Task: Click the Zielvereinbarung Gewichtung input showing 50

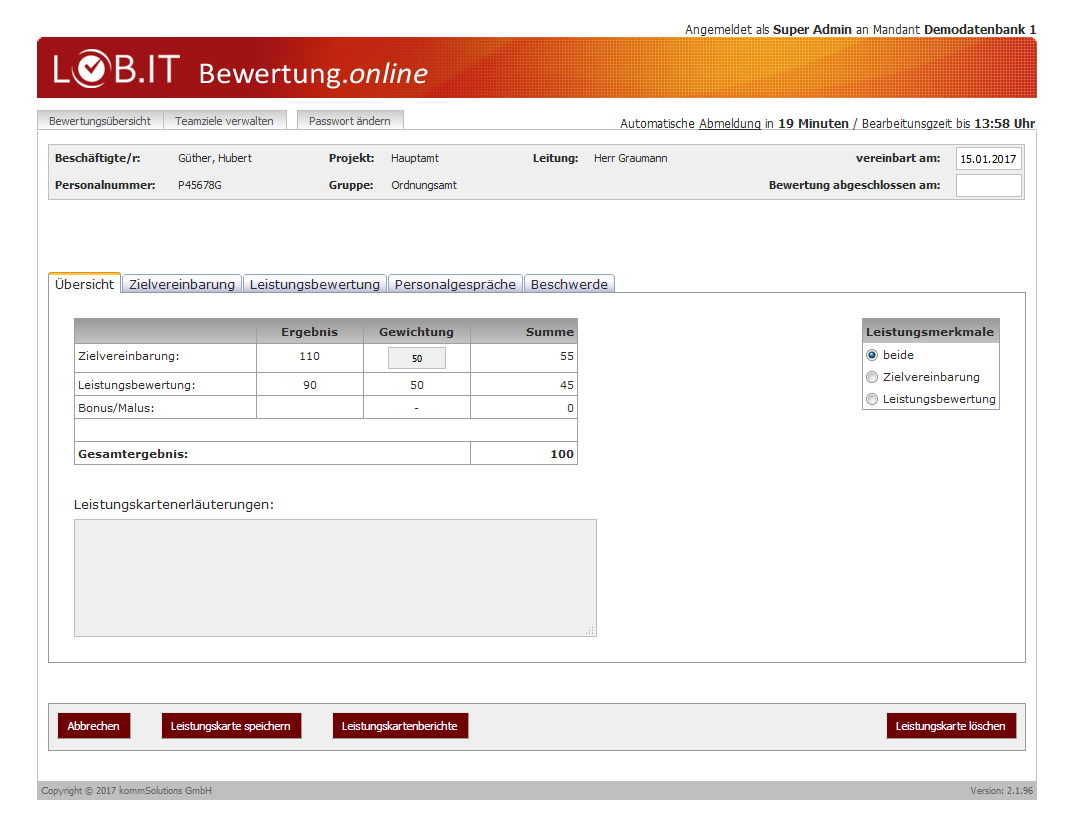Action: [x=417, y=358]
